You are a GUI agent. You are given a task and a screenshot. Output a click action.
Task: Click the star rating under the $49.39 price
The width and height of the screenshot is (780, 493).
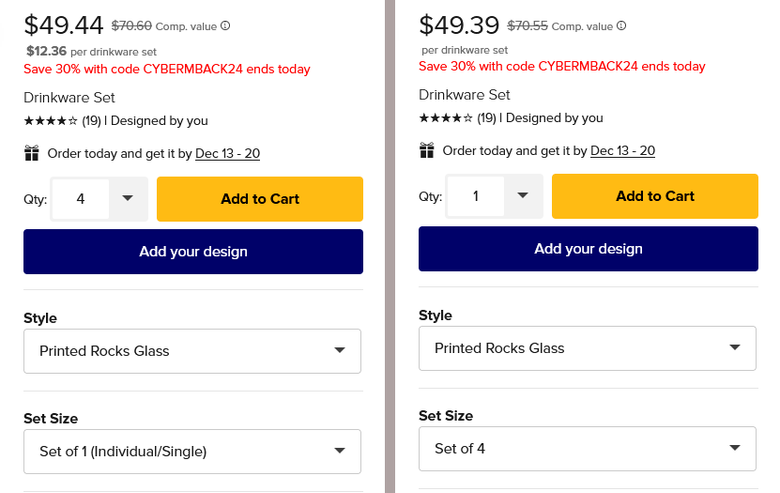click(x=445, y=118)
